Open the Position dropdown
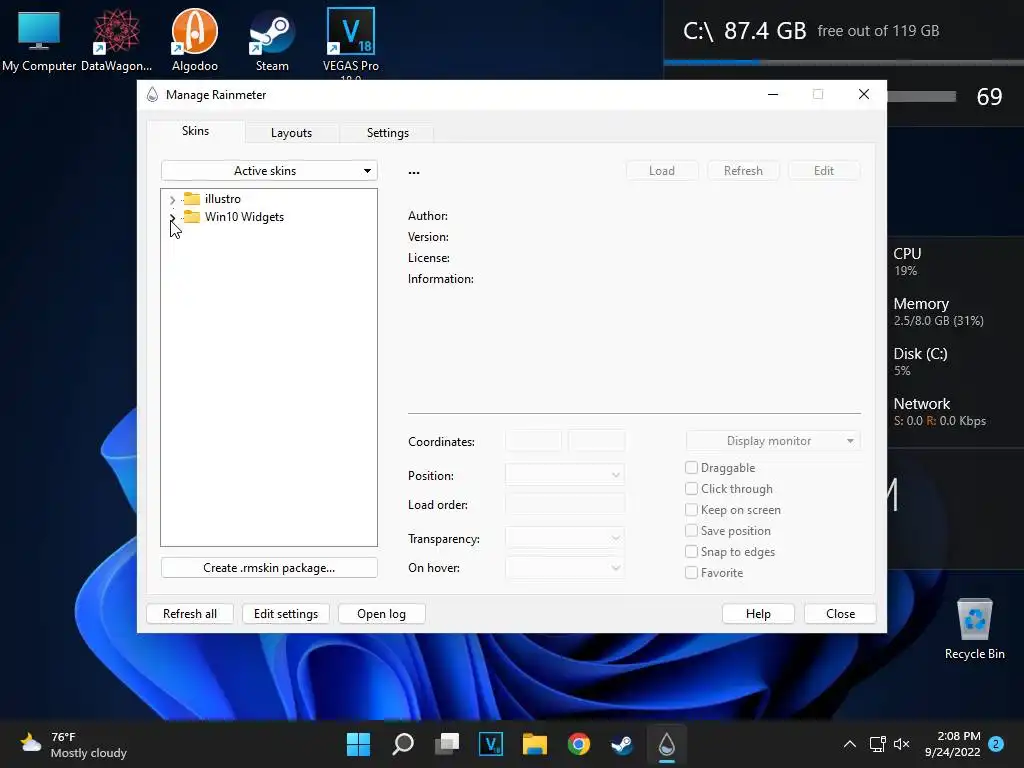Screen dimensions: 1024x768 (565, 475)
